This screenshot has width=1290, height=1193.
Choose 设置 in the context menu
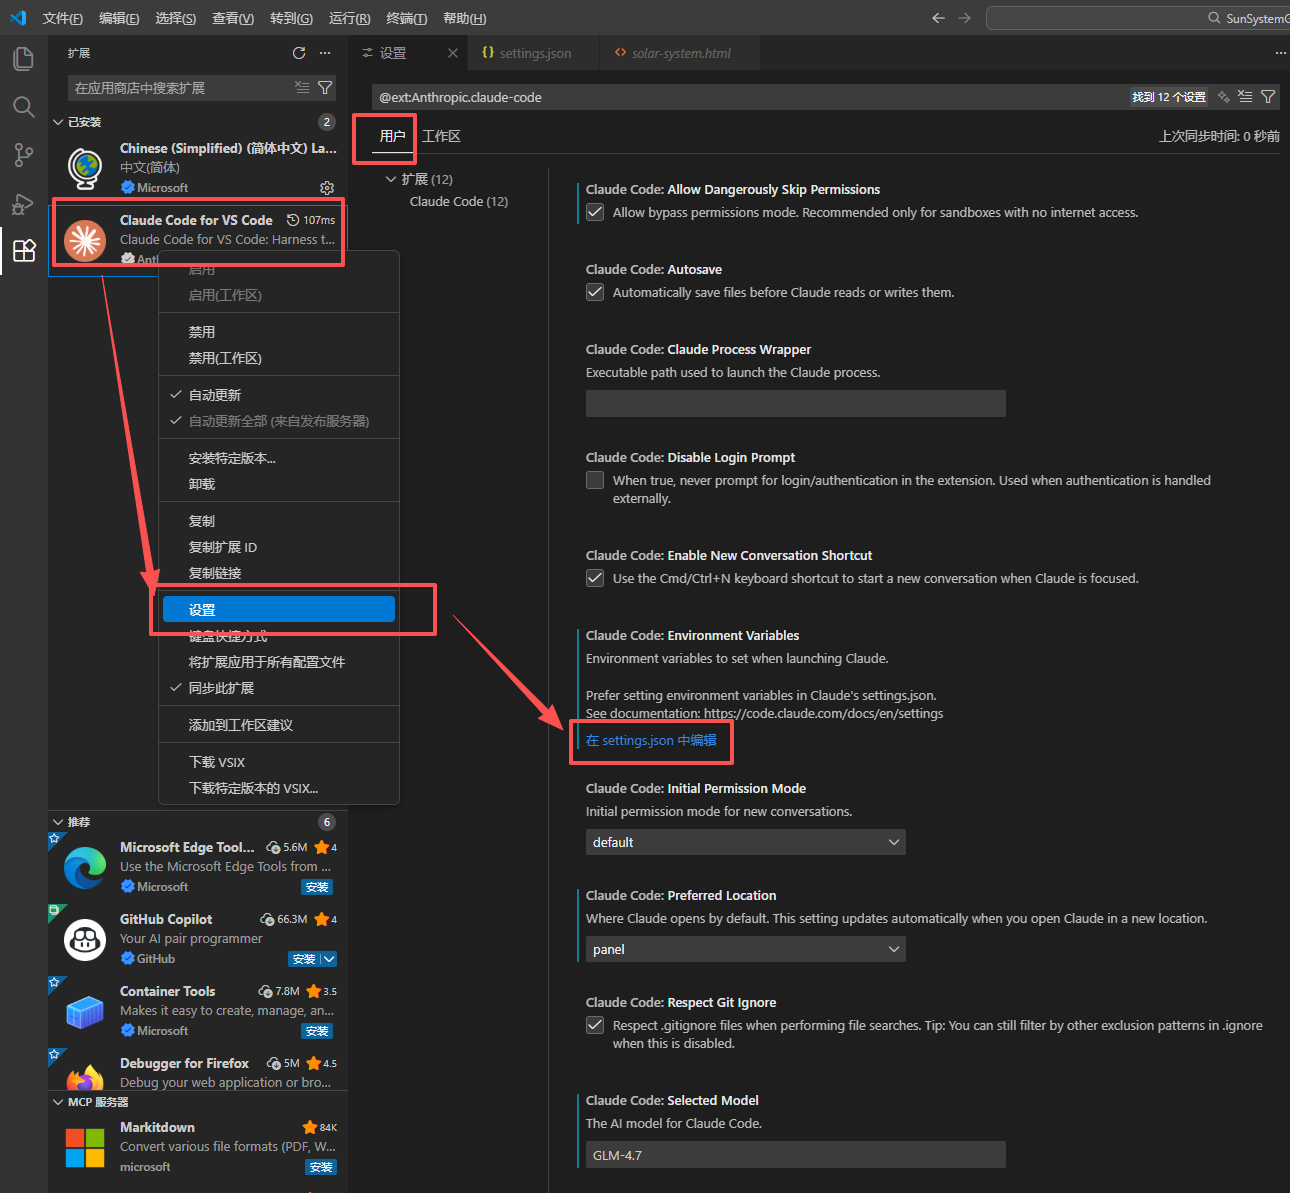click(x=279, y=609)
